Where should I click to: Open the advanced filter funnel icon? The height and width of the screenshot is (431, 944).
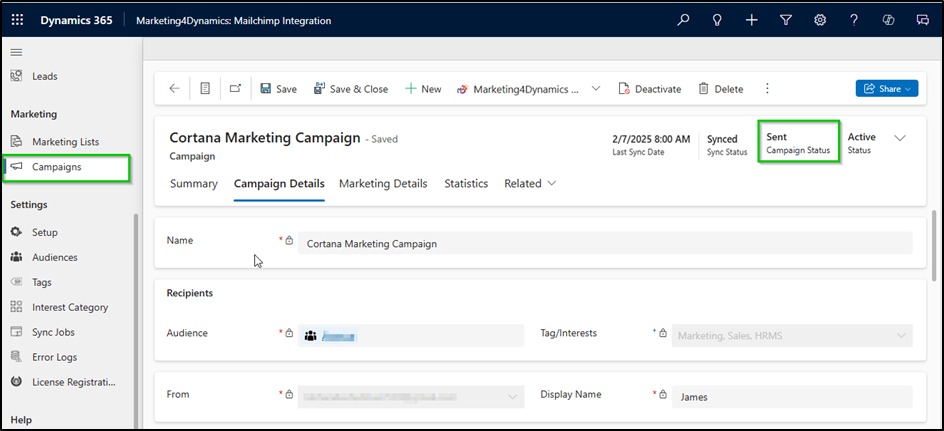coord(786,20)
